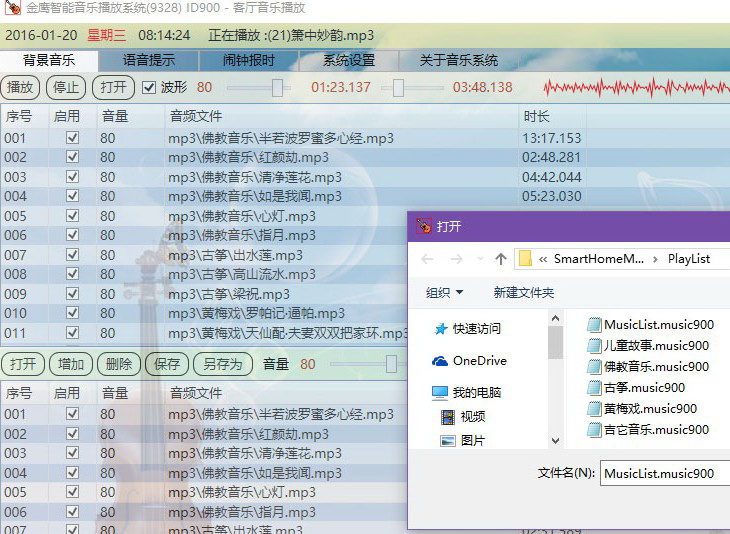Viewport: 730px width, 534px height.
Task: Navigate up one folder level
Action: [500, 259]
